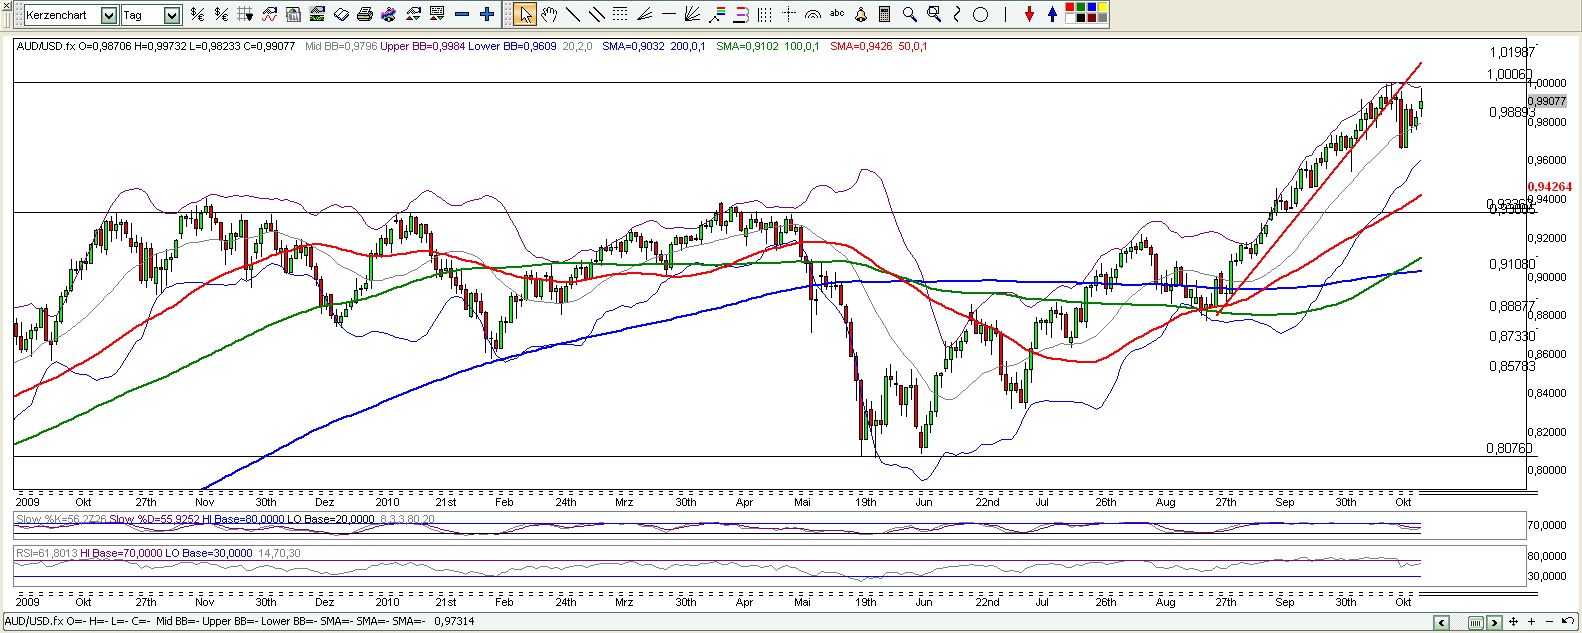Screen dimensions: 1582x633
Task: Select the crosshair cursor tool
Action: click(x=789, y=15)
